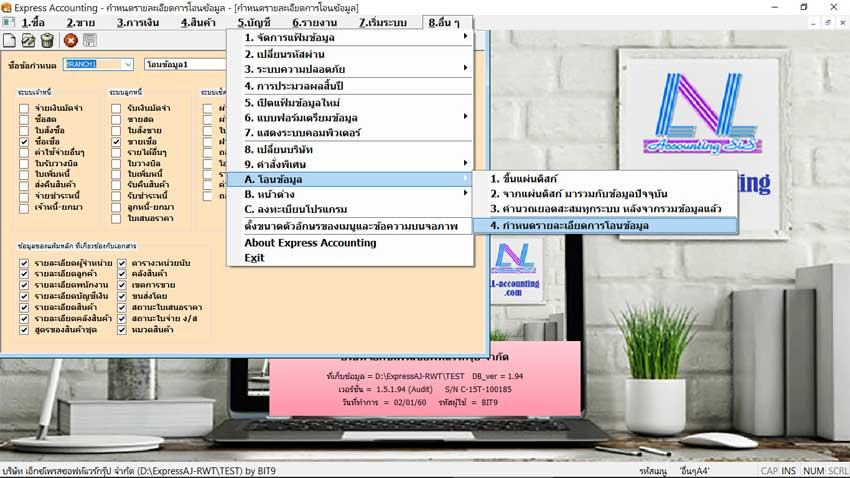Click the 8.อื่น ๆ menu header
850x478 pixels.
click(x=444, y=23)
